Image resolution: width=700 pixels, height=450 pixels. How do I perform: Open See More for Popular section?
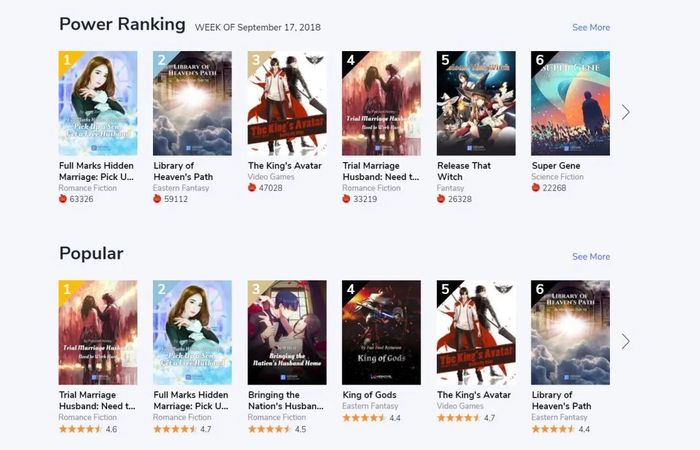point(591,257)
